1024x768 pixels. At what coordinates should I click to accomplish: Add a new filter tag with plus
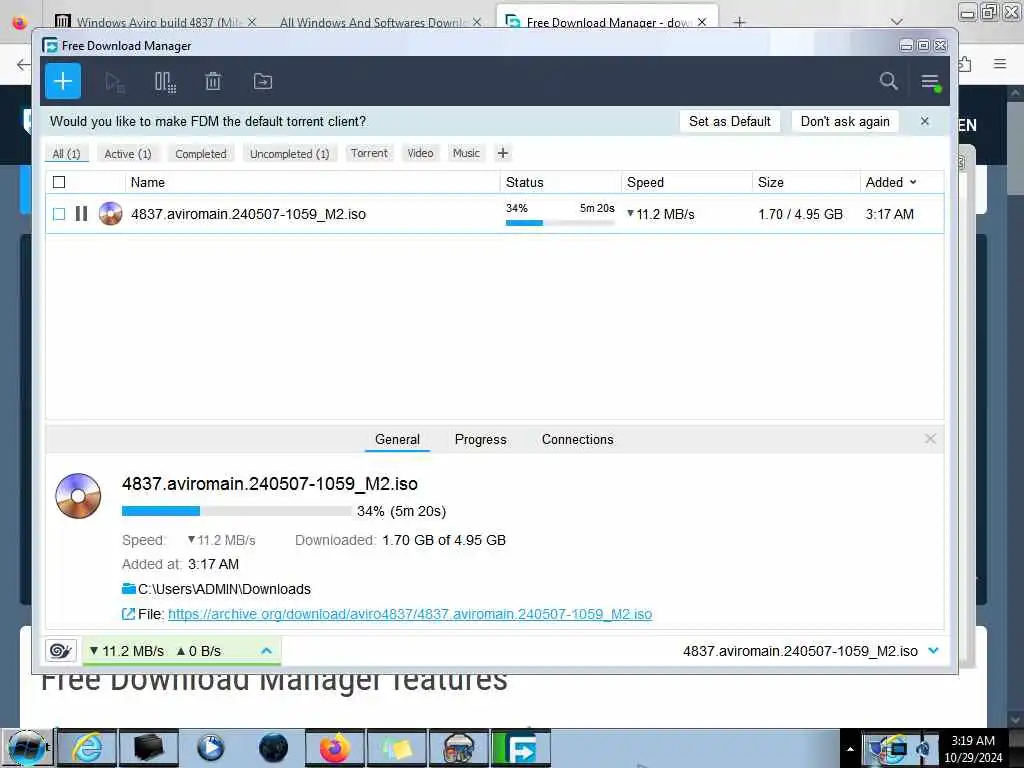pyautogui.click(x=503, y=153)
